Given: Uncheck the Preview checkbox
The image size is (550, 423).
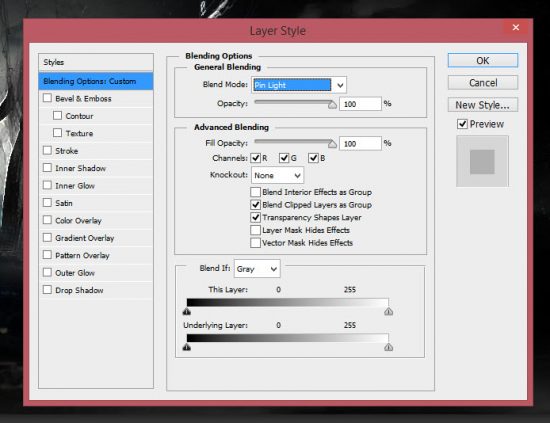Looking at the screenshot, I should click(x=462, y=124).
